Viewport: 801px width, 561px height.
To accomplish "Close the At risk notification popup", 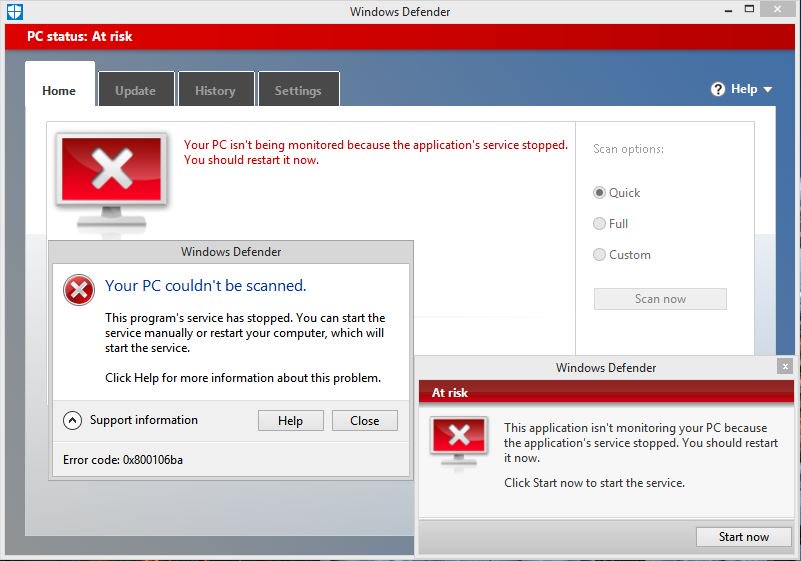I will 785,366.
